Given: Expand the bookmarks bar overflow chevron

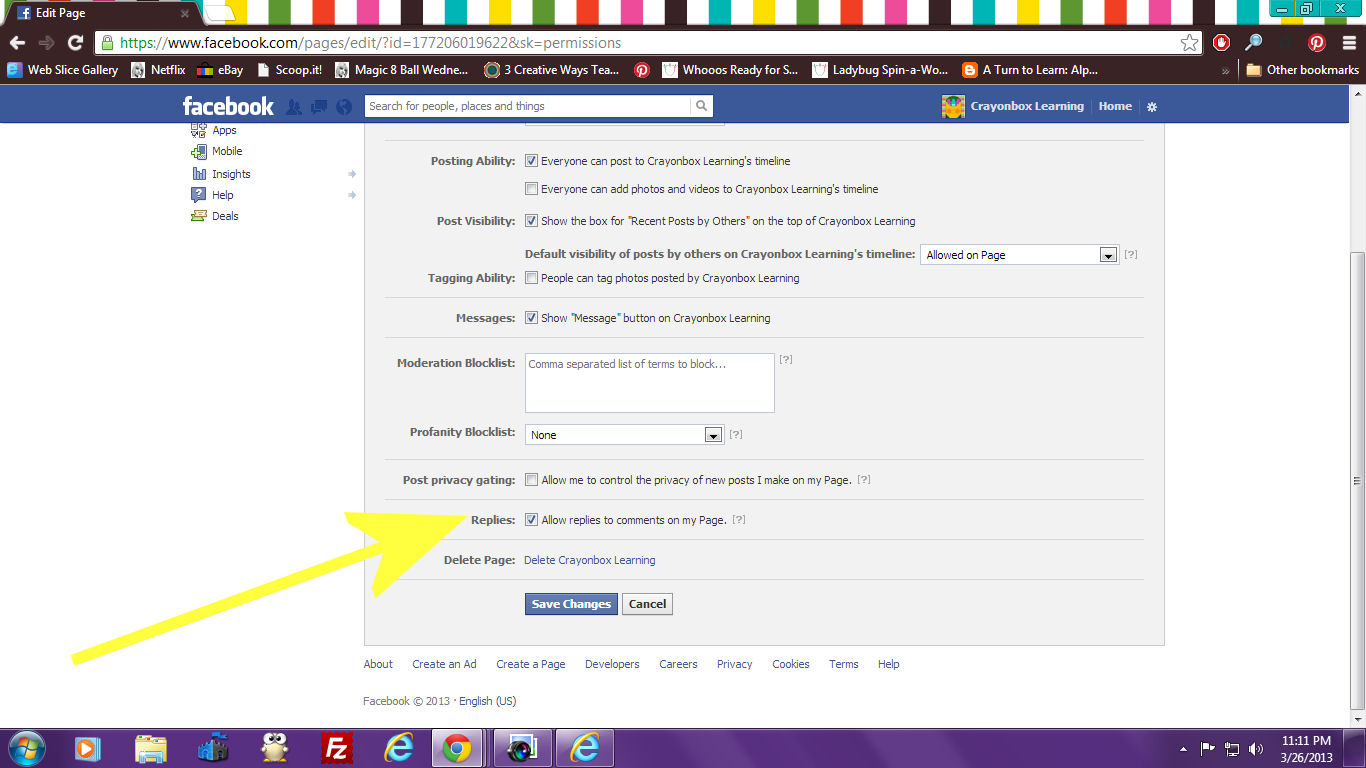Looking at the screenshot, I should (x=1226, y=70).
